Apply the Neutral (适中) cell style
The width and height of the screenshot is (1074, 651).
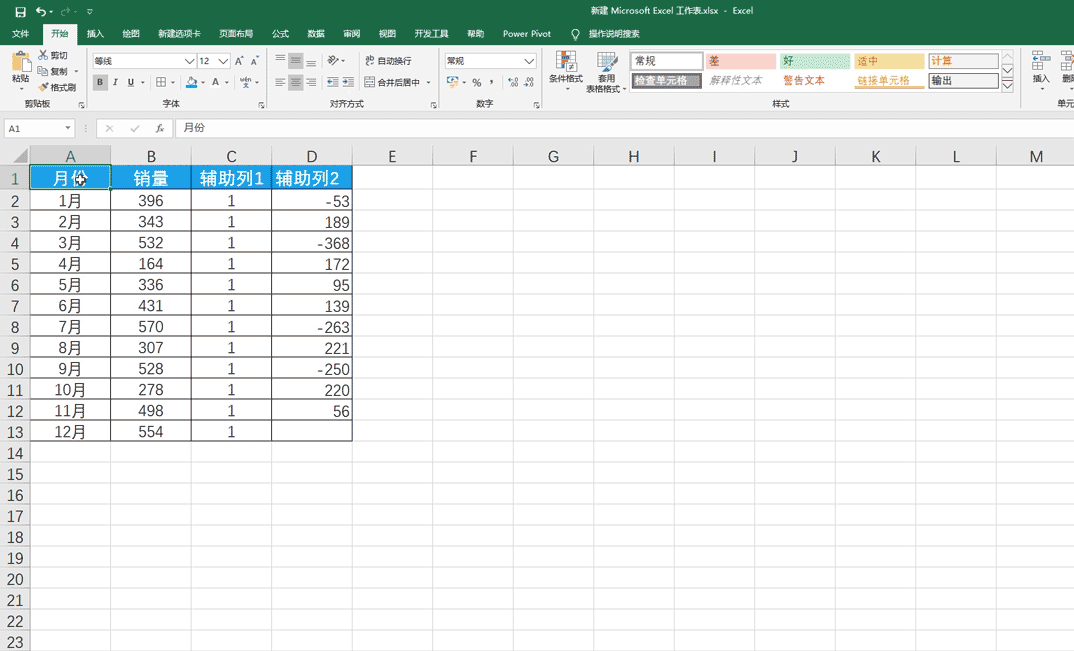point(889,61)
